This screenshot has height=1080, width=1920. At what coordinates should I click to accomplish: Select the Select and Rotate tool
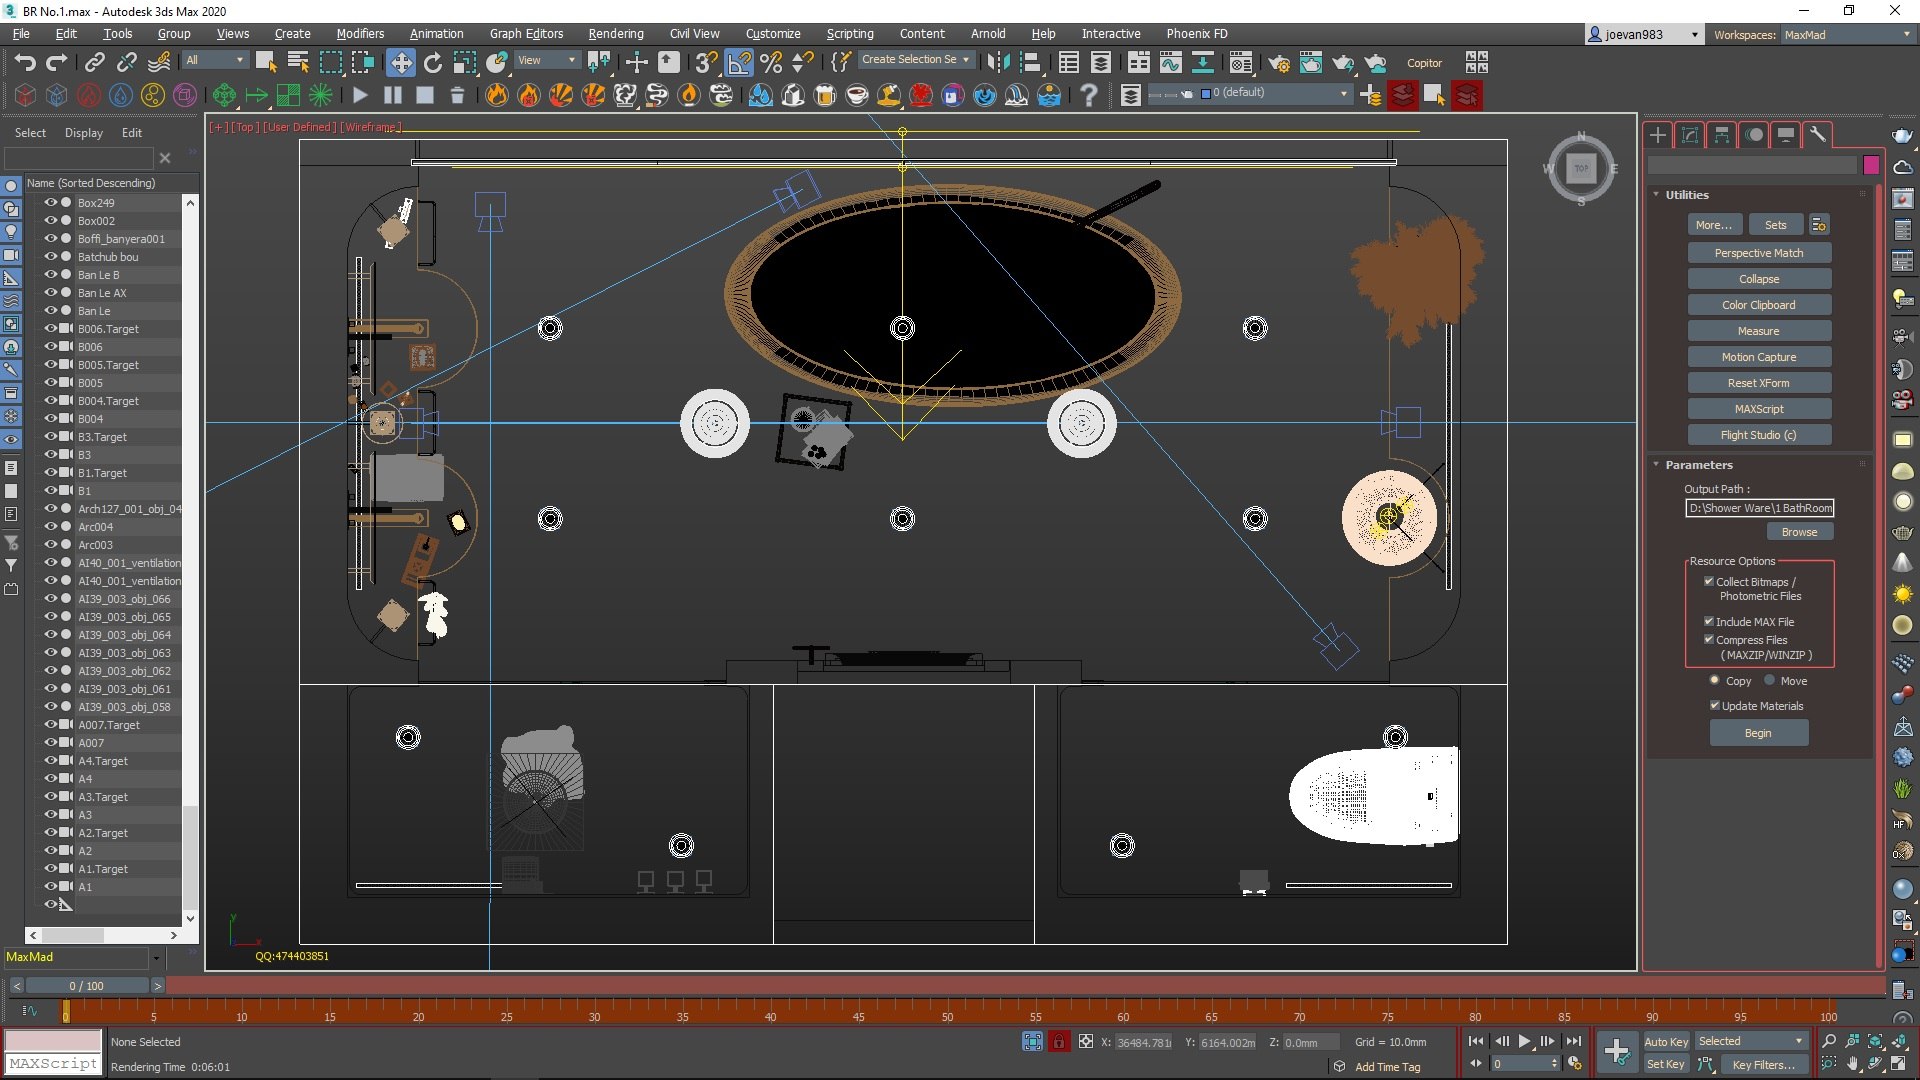(x=432, y=63)
